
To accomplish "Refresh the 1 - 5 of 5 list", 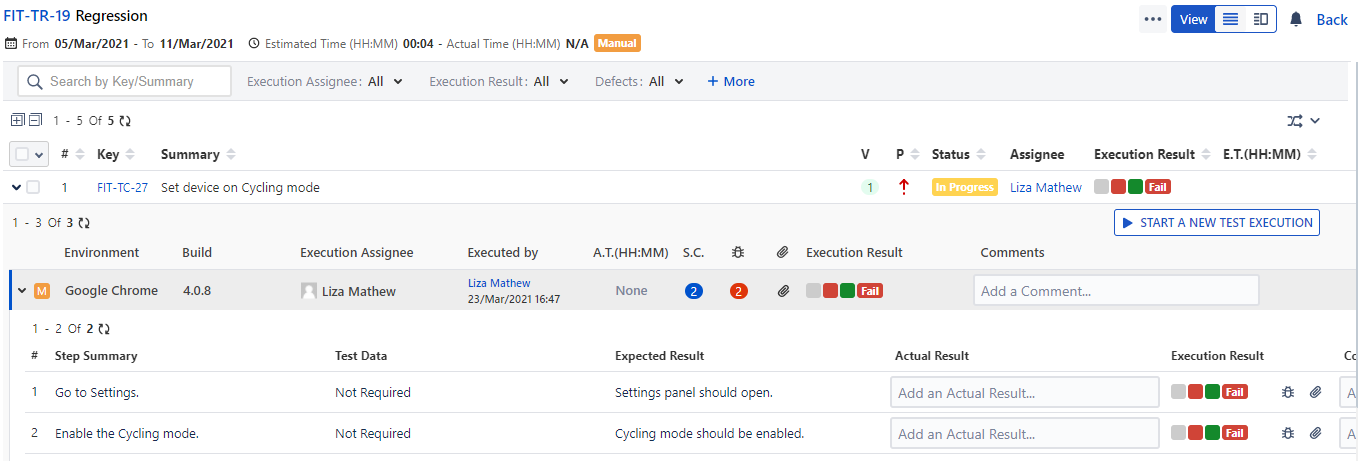I will pos(125,120).
